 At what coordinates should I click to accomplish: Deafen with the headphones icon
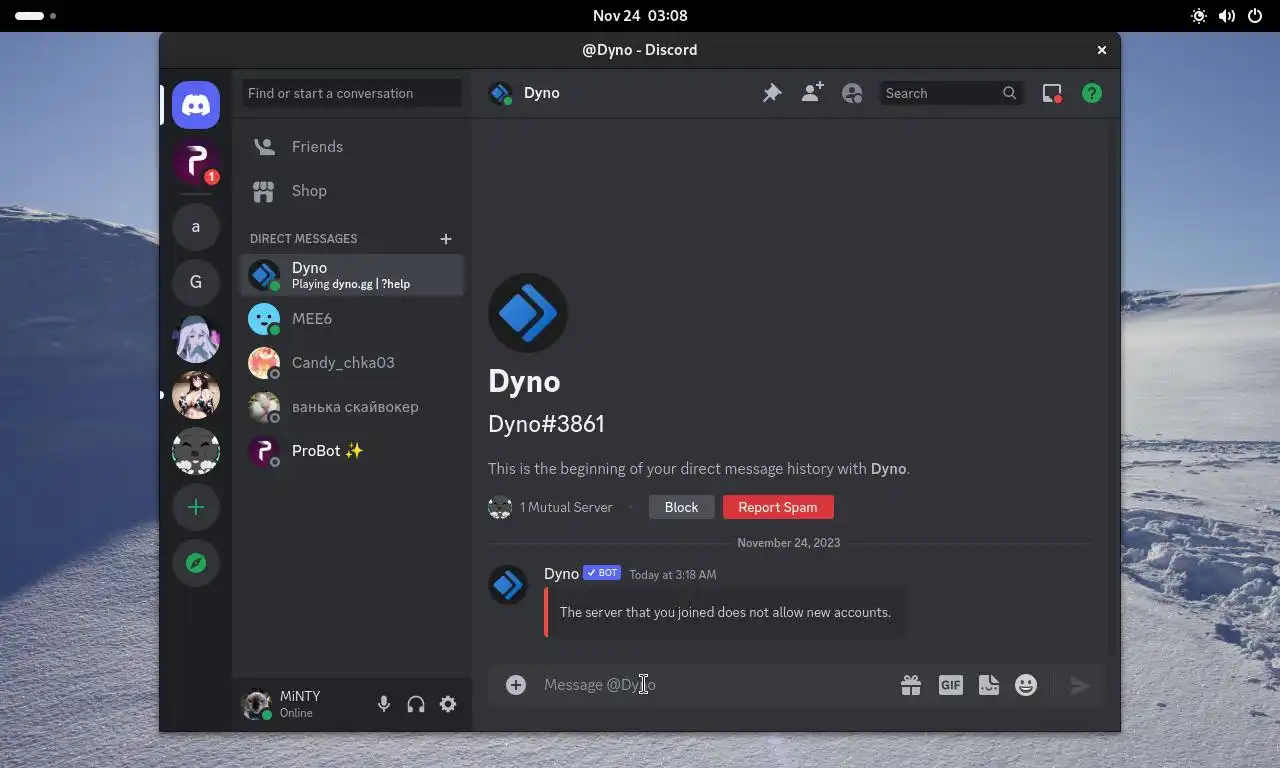coord(416,704)
